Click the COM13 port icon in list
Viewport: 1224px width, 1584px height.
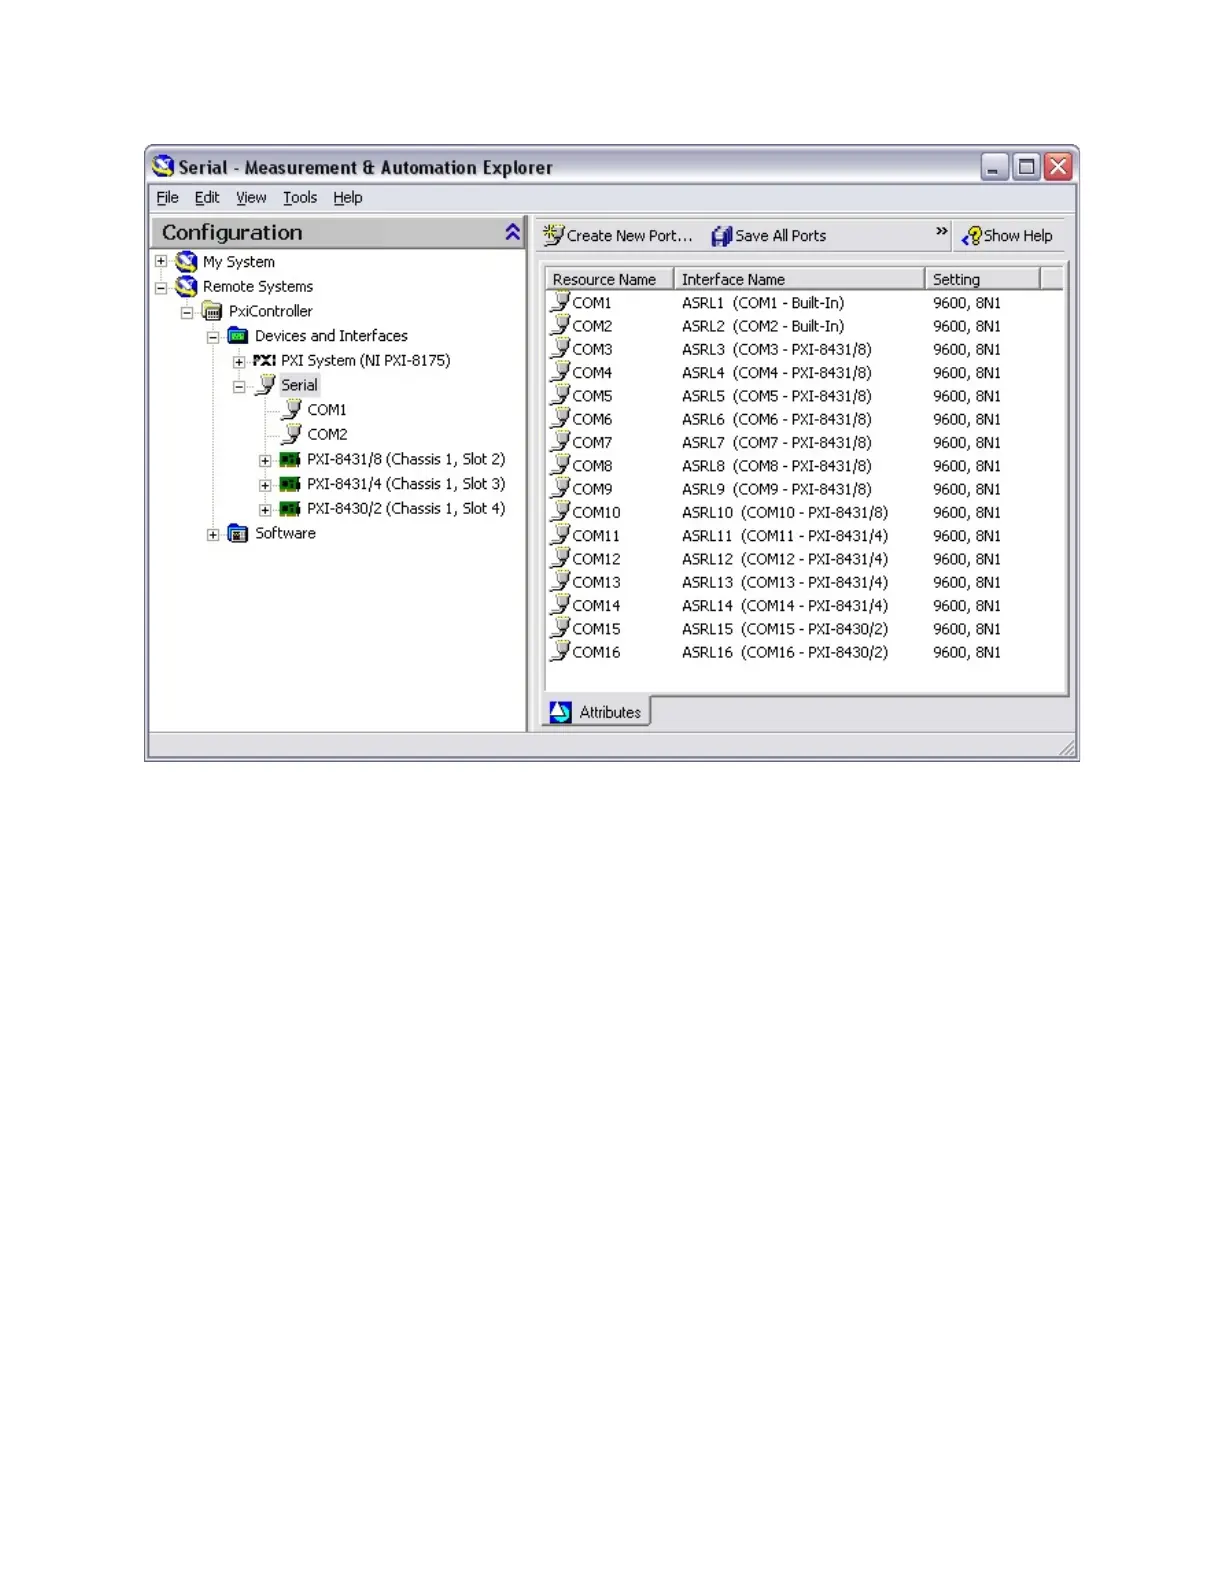pyautogui.click(x=560, y=581)
